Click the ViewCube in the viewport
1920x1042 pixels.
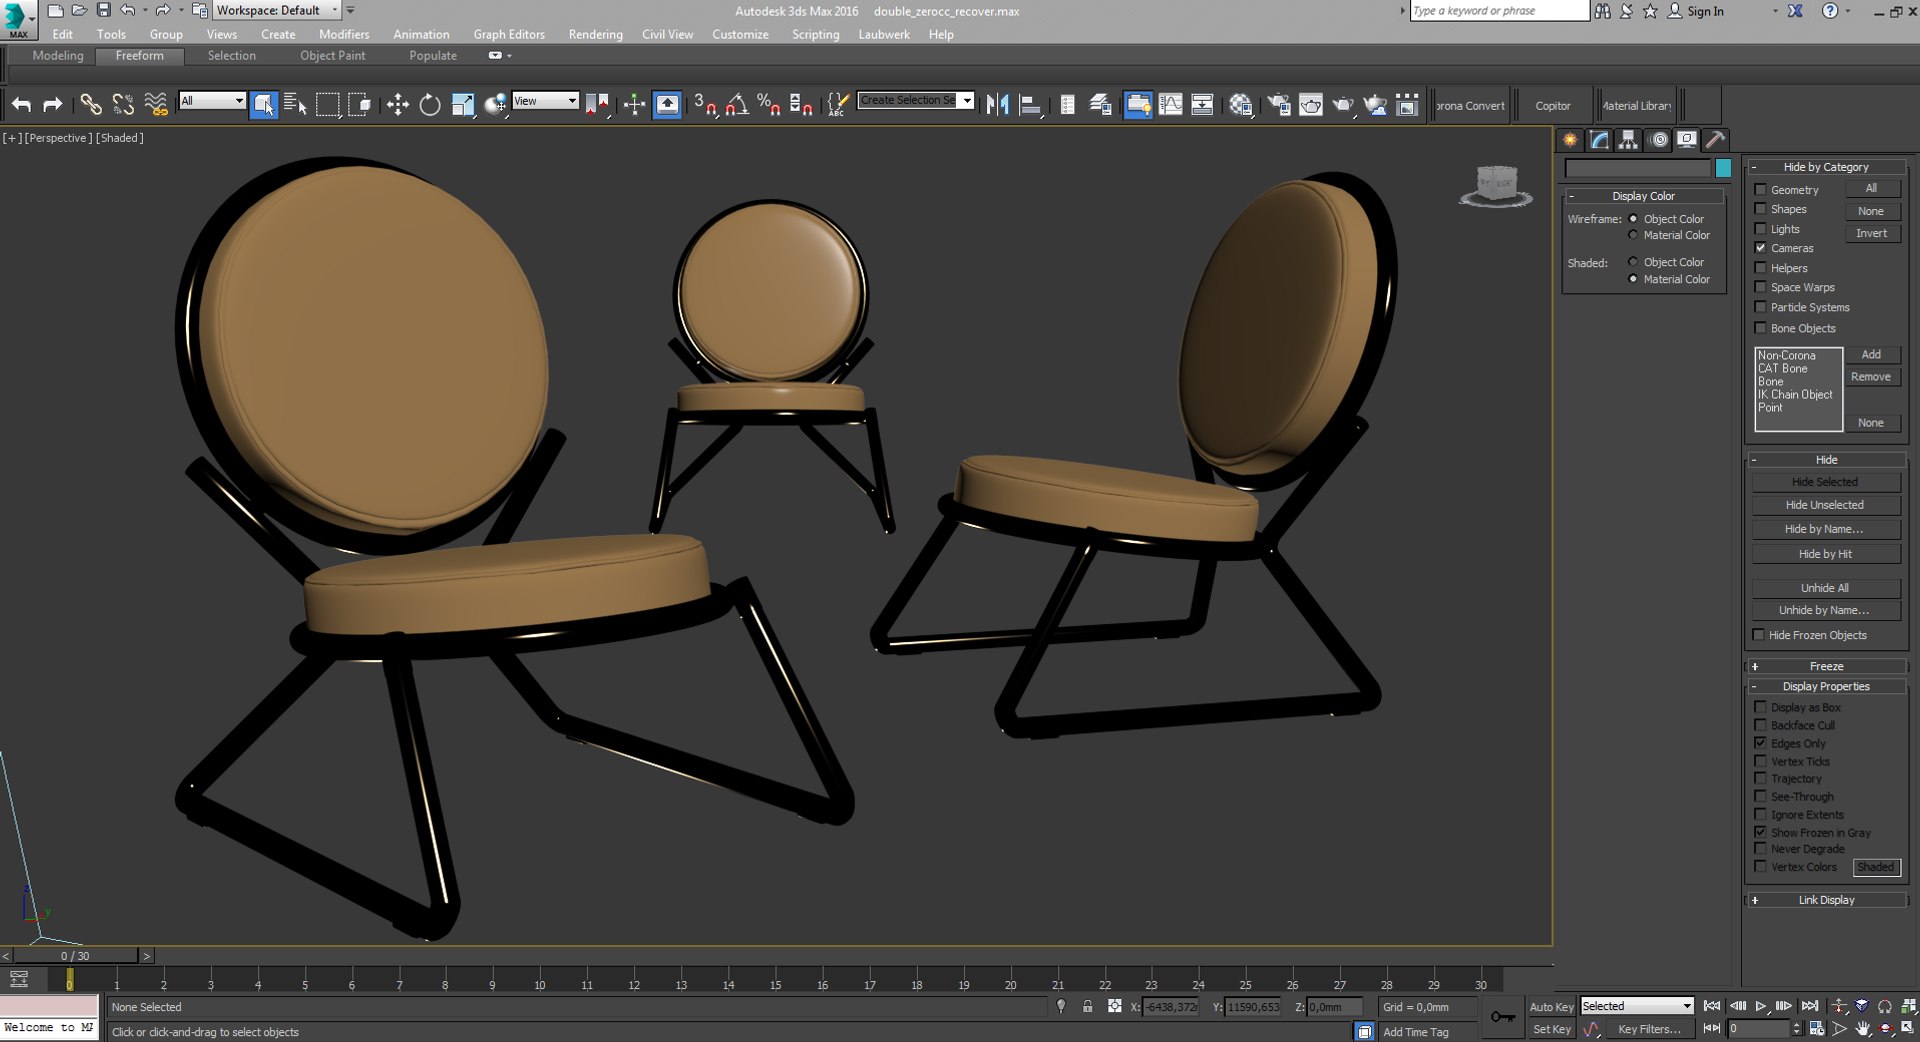(1496, 186)
